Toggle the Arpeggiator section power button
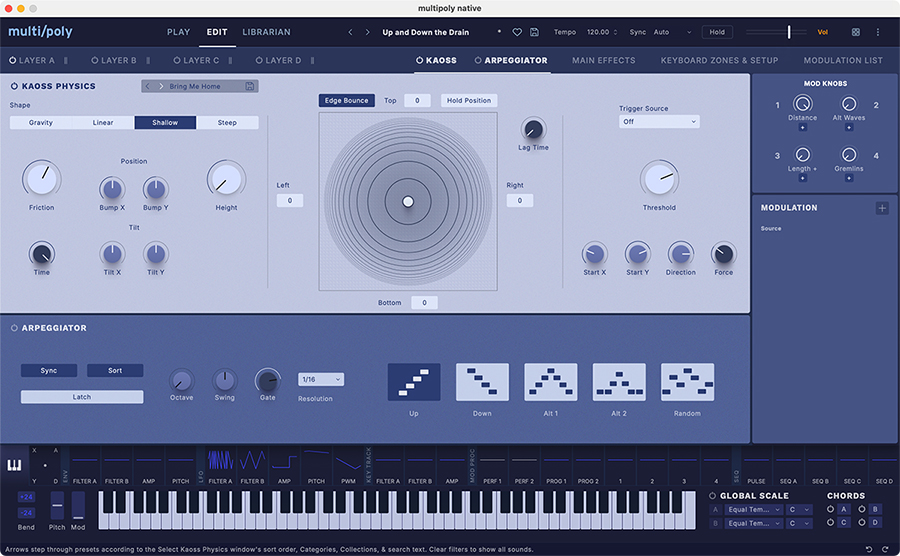Screen dimensions: 900x556 point(14,328)
